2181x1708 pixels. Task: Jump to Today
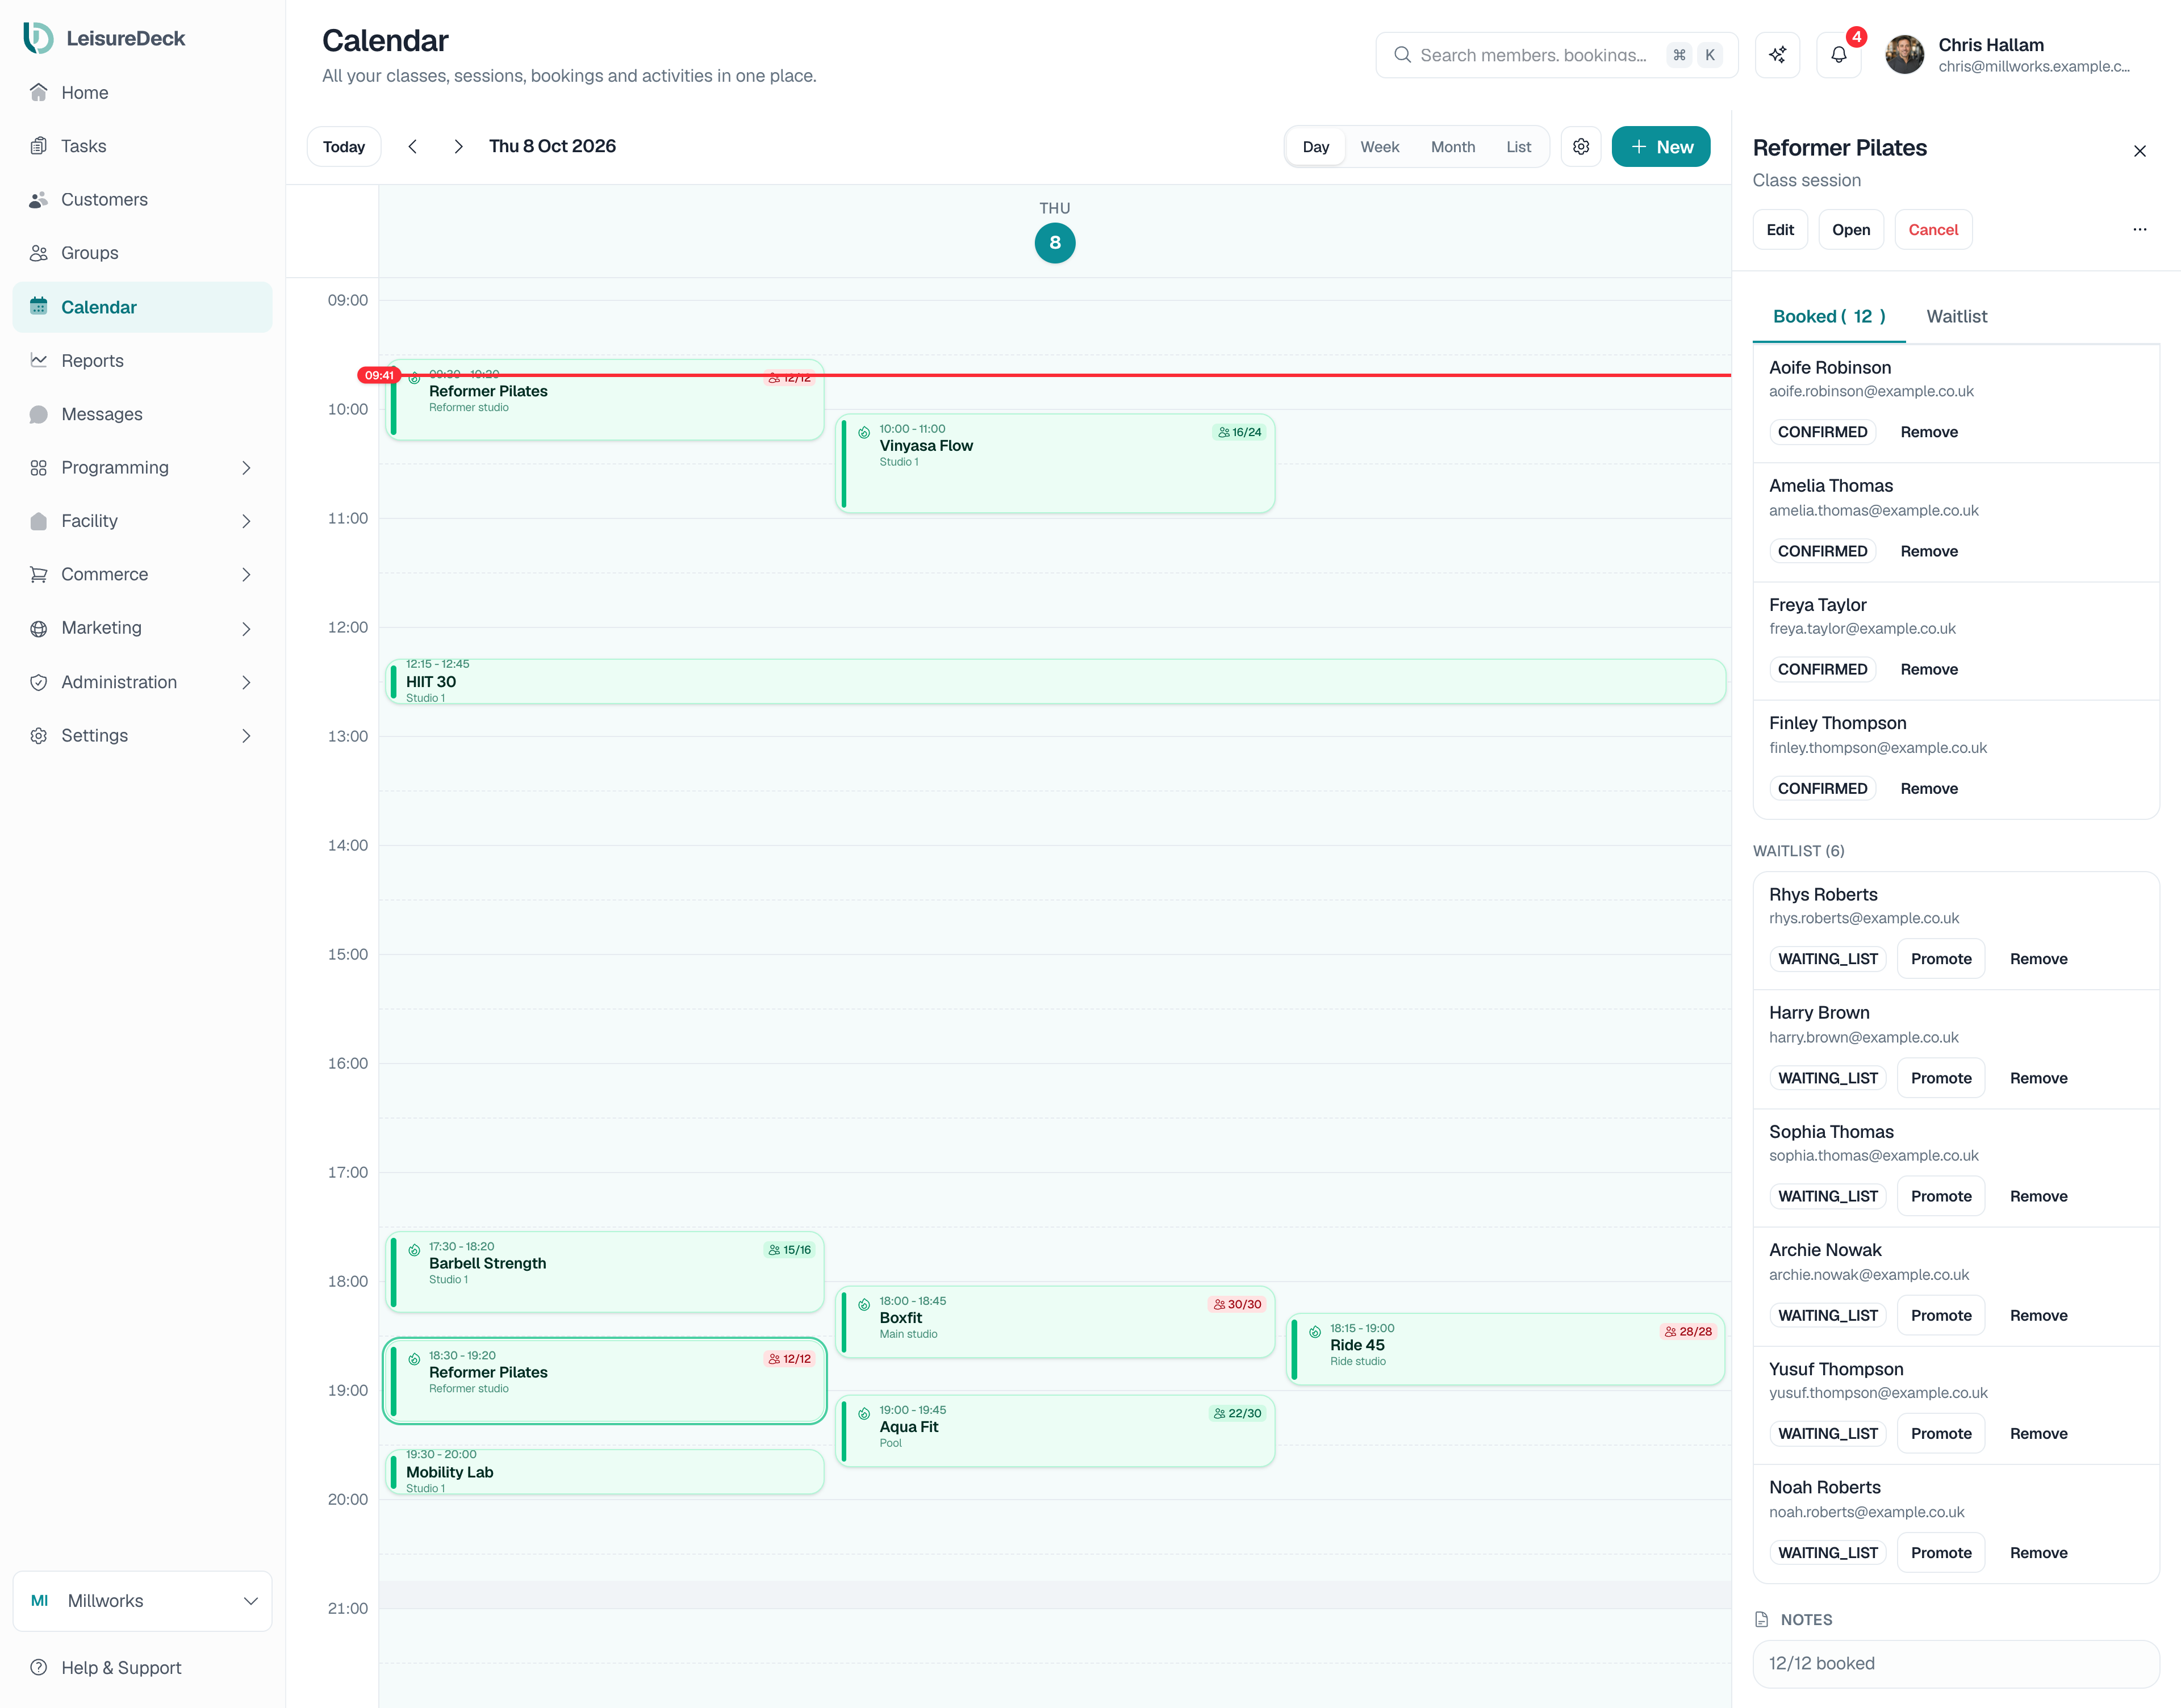tap(344, 147)
